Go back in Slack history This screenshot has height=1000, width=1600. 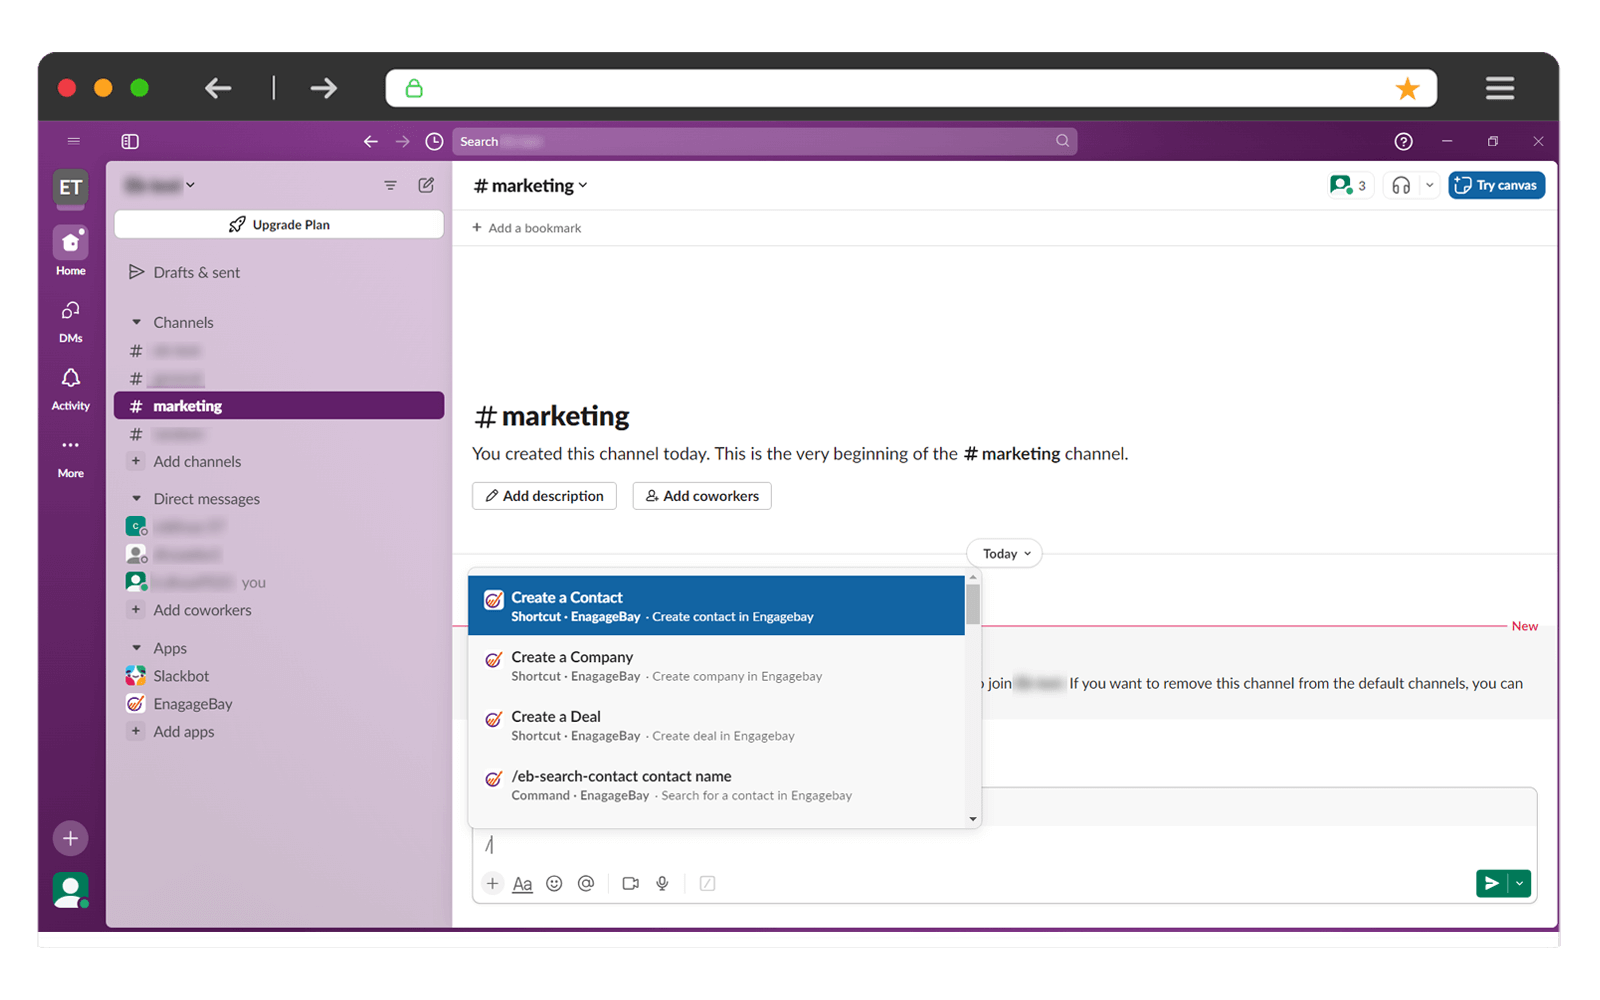(x=370, y=141)
